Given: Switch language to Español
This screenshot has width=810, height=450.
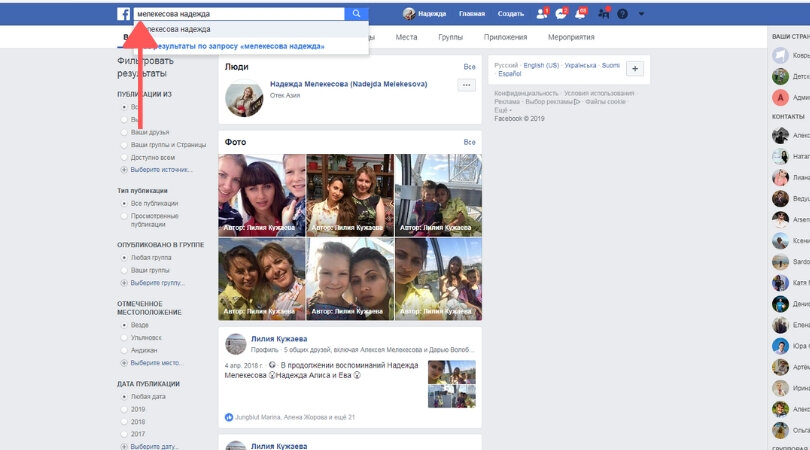Looking at the screenshot, I should [x=510, y=74].
